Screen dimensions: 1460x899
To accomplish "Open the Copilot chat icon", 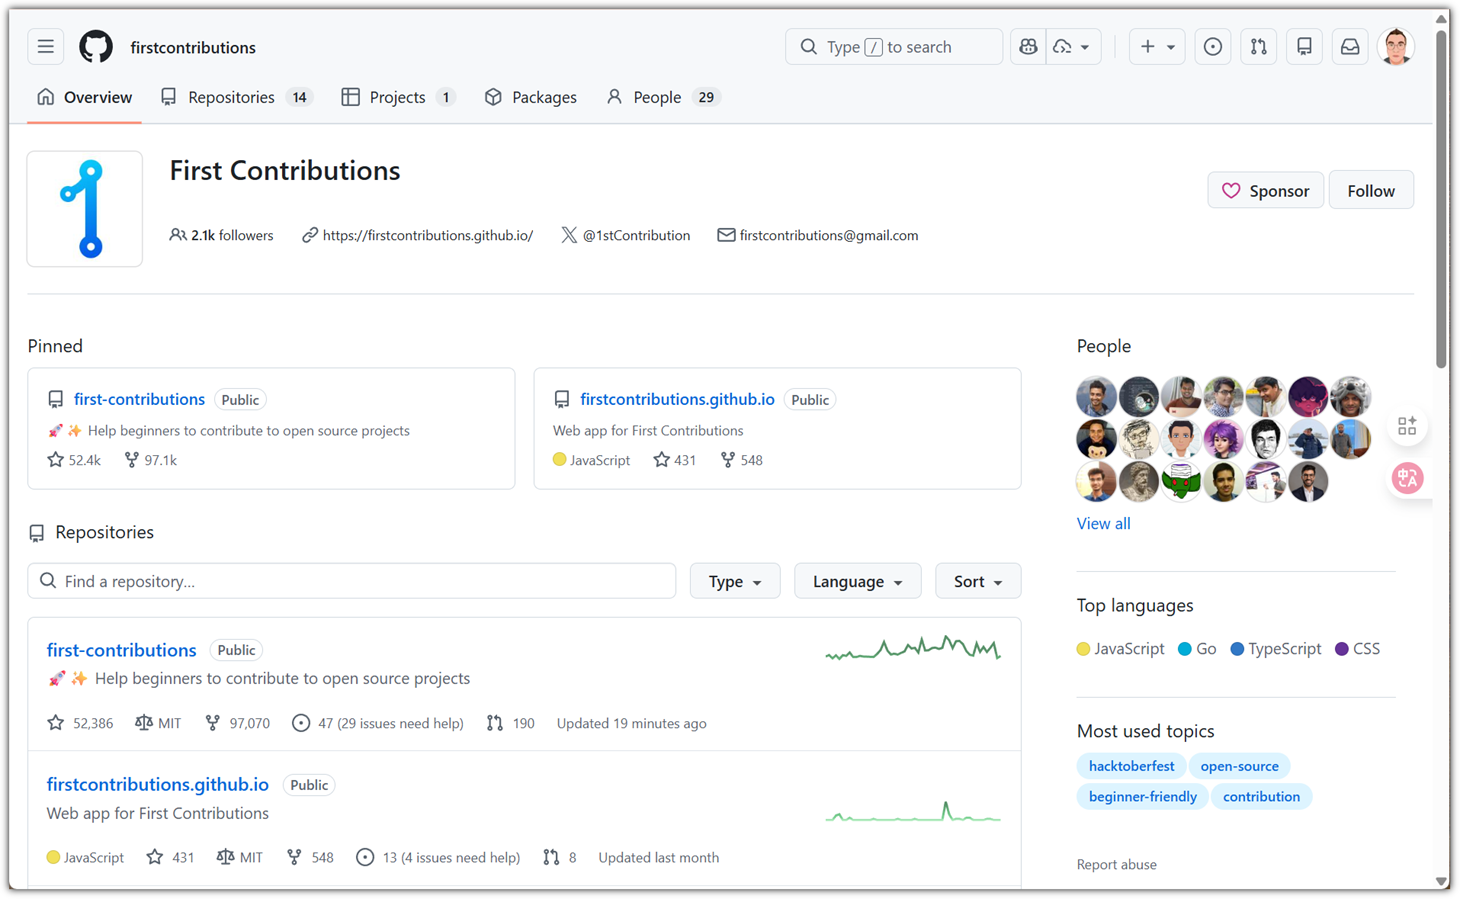I will click(x=1028, y=47).
